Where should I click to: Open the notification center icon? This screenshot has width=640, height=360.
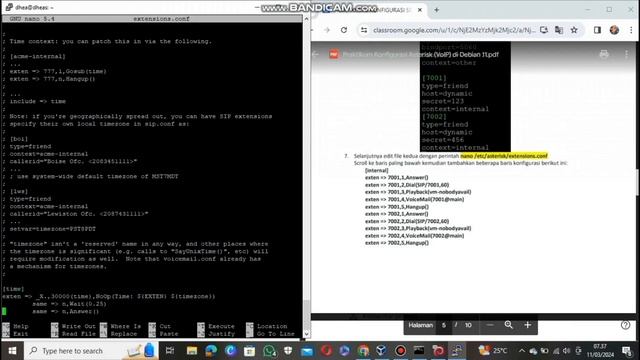point(627,351)
